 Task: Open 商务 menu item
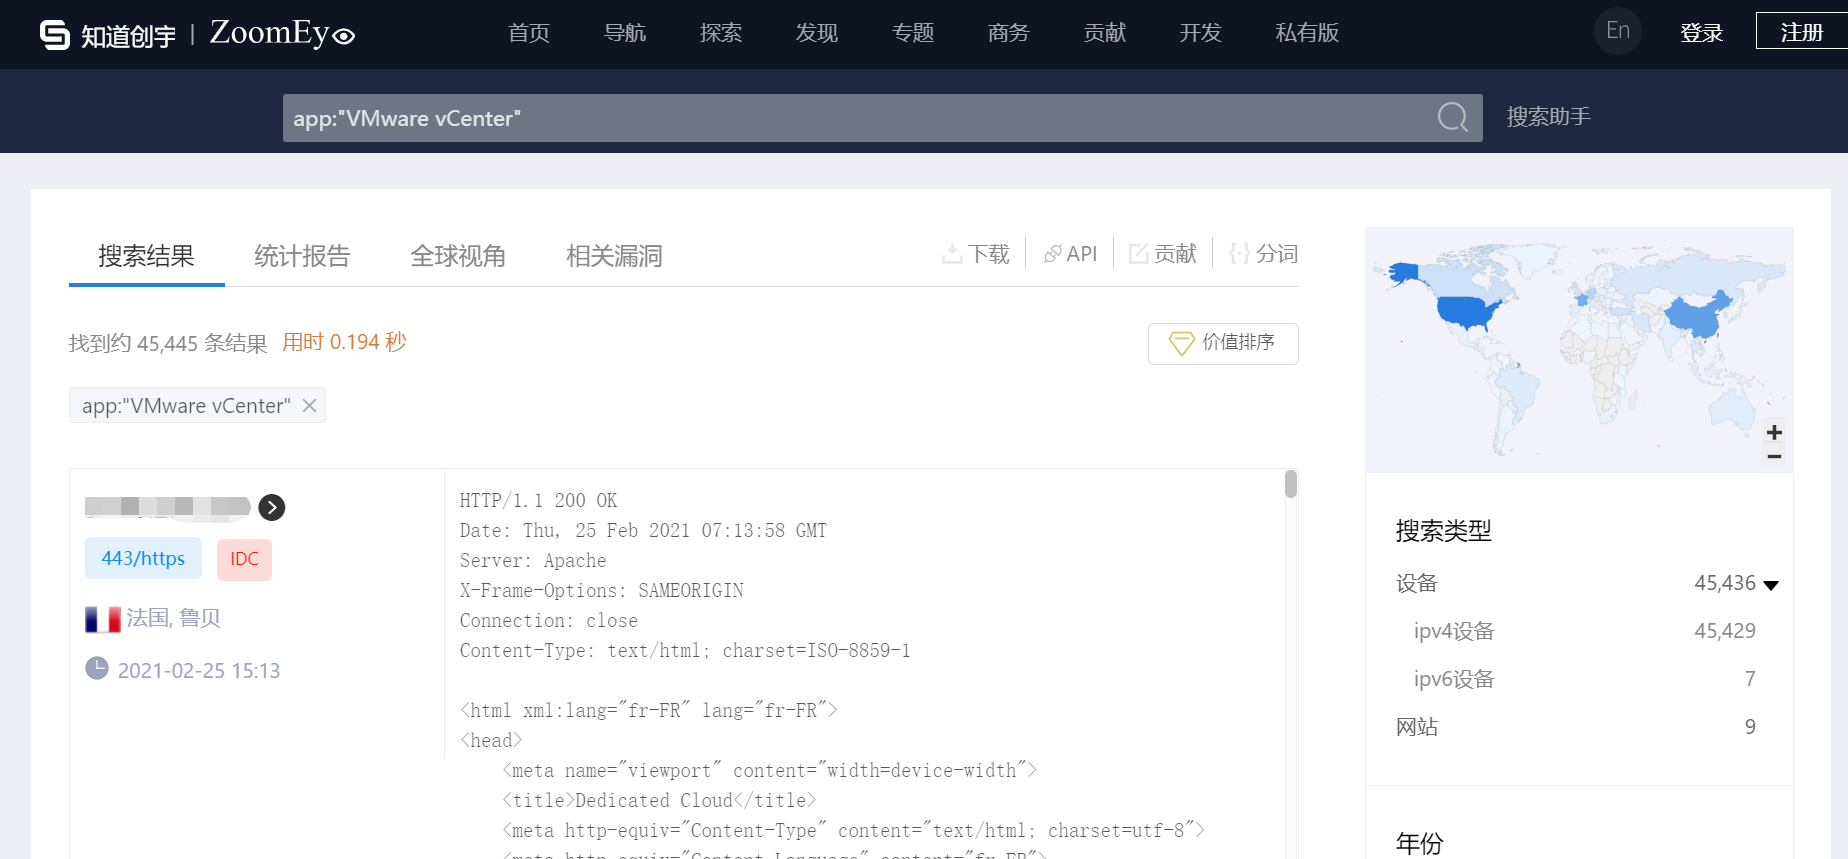point(1009,33)
